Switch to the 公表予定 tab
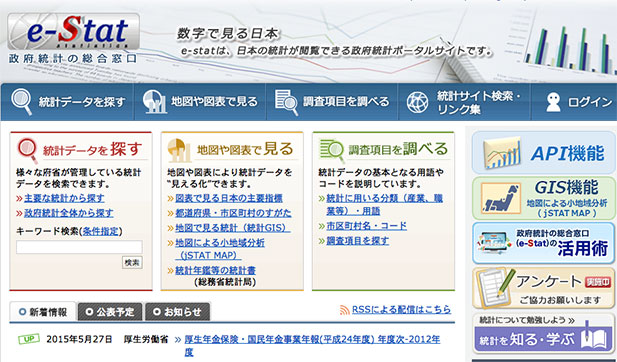The width and height of the screenshot is (617, 362). pyautogui.click(x=111, y=312)
